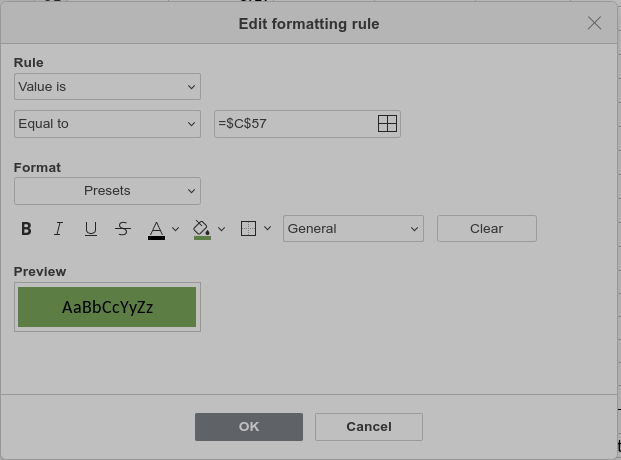Viewport: 621px width, 460px height.
Task: Open the font color dropdown arrow
Action: click(x=175, y=229)
